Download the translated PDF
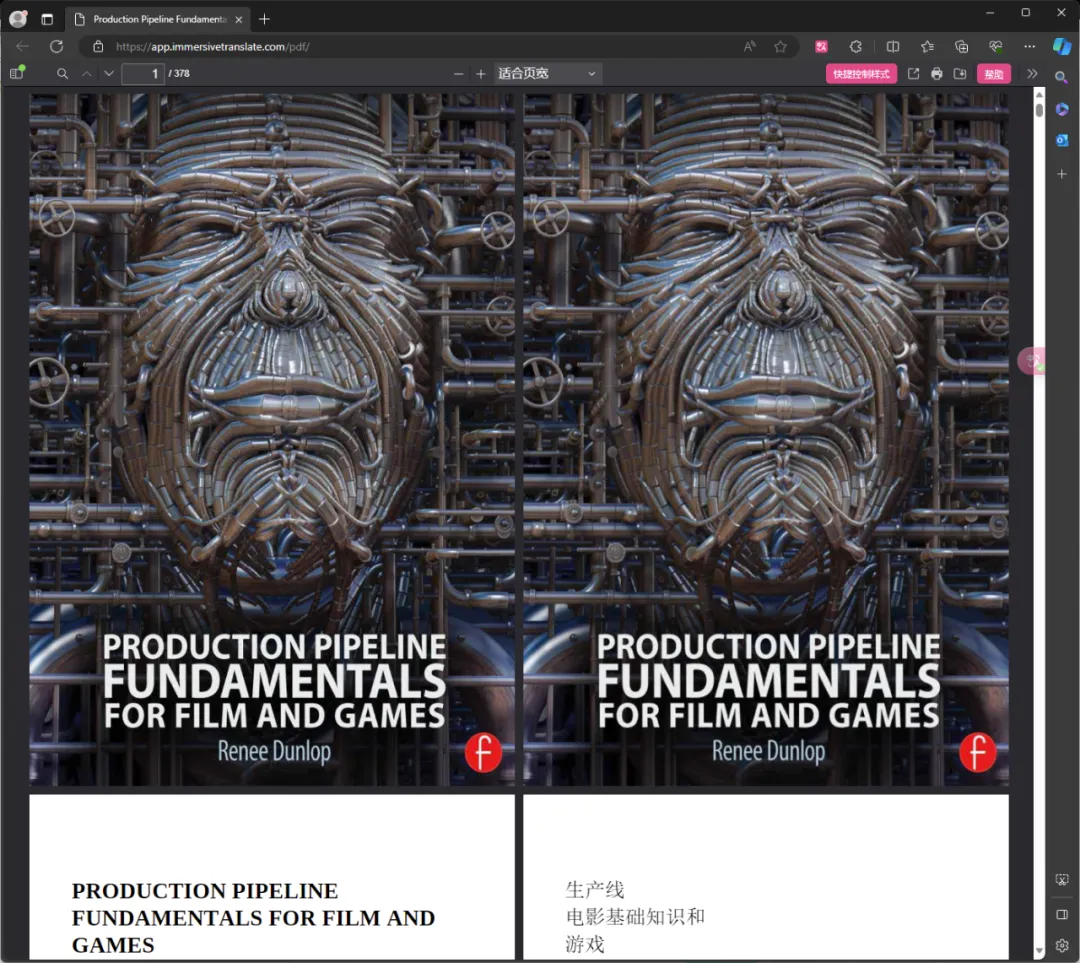The width and height of the screenshot is (1080, 963). (x=959, y=74)
